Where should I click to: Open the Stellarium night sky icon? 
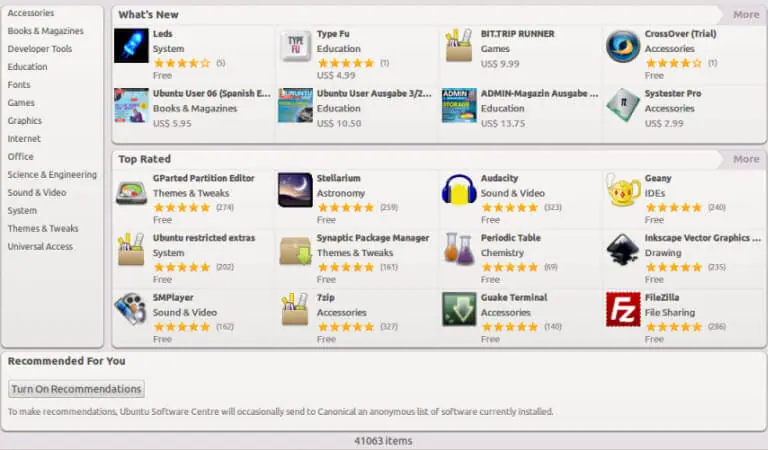click(295, 190)
